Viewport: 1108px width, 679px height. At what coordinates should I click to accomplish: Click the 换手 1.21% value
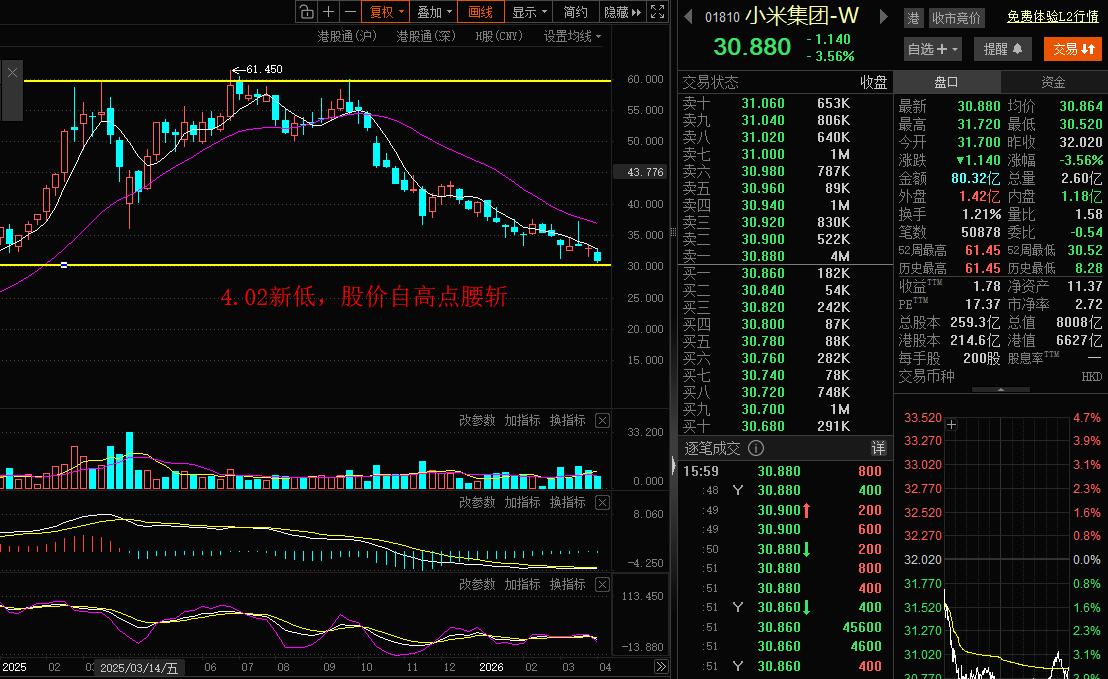click(x=982, y=214)
